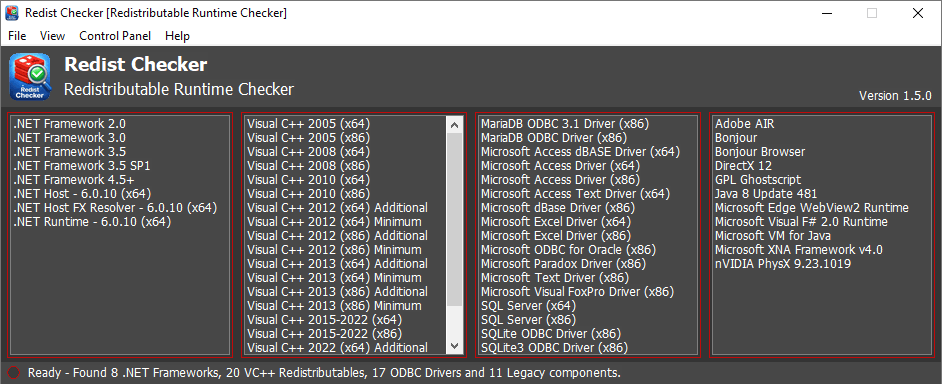
Task: Select Microsoft Excel Driver (x64)
Action: coord(556,222)
